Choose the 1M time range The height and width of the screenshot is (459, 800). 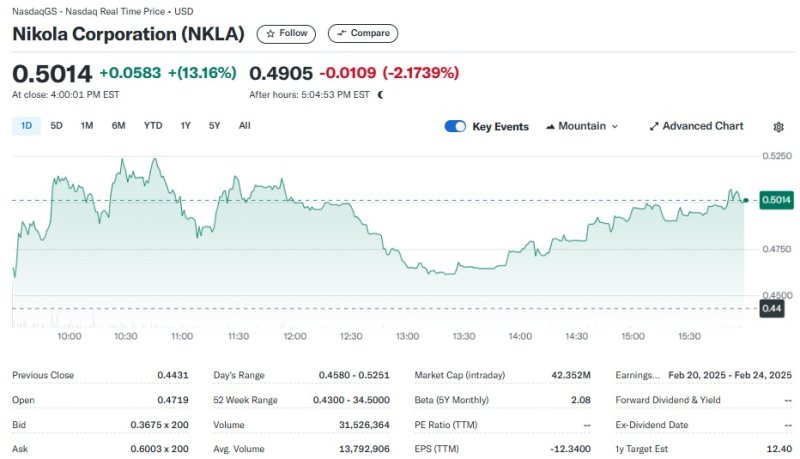[87, 126]
